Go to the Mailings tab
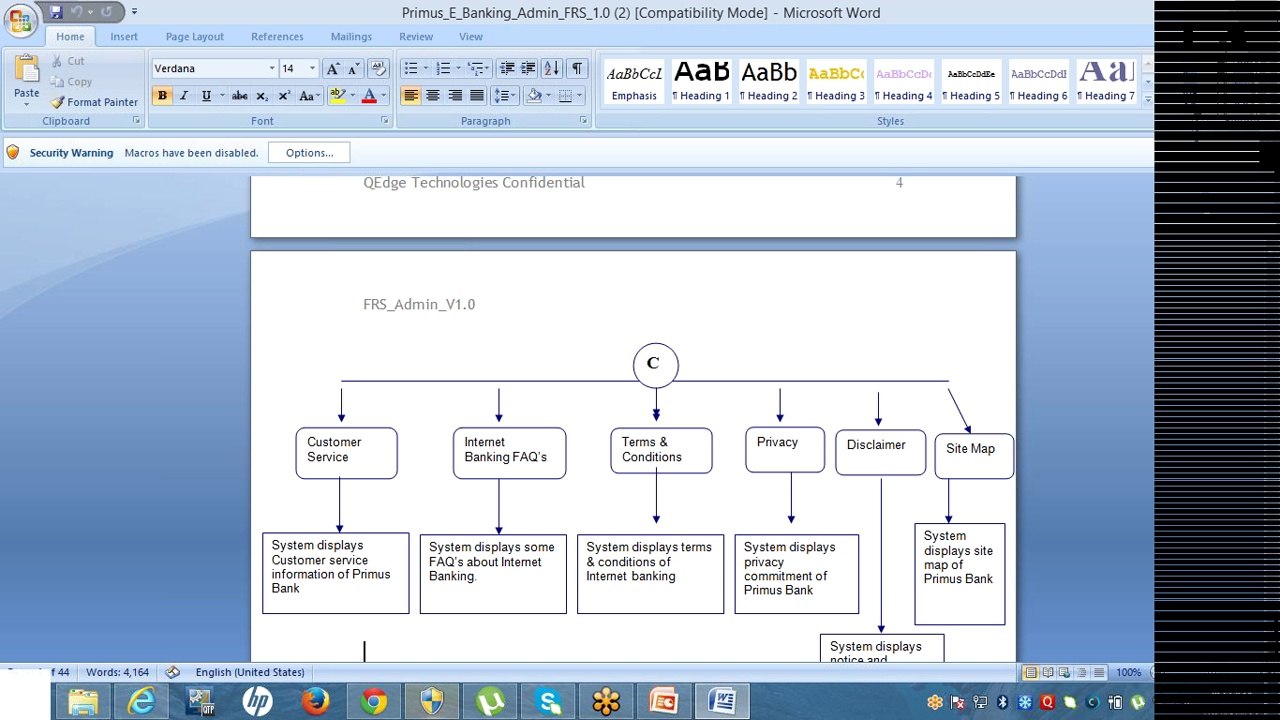 pyautogui.click(x=351, y=36)
